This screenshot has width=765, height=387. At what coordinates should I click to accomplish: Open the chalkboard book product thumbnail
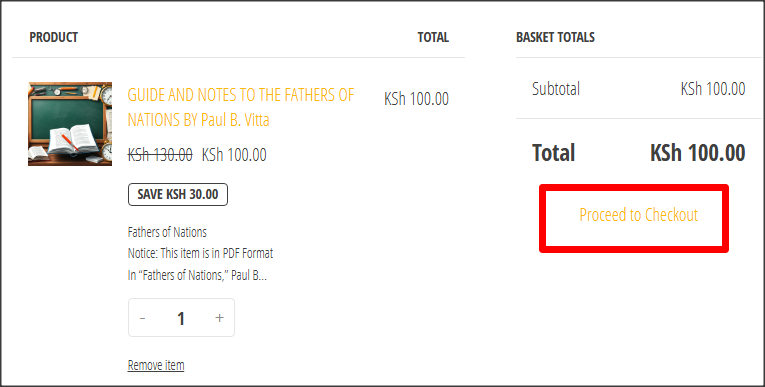coord(70,124)
